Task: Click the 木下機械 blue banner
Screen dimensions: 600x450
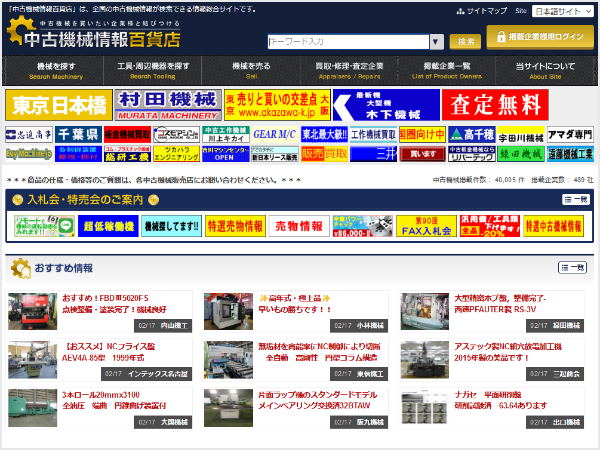Action: pos(386,105)
